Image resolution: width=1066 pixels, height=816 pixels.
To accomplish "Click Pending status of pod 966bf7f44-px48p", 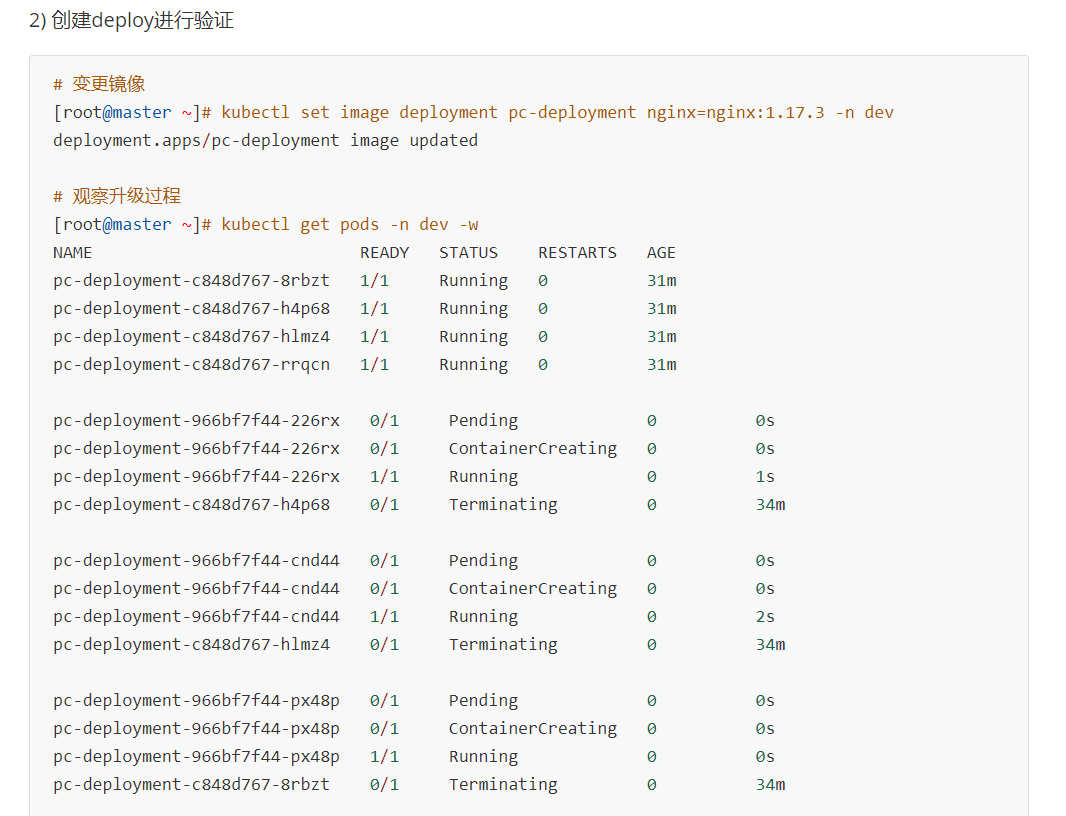I will 483,701.
